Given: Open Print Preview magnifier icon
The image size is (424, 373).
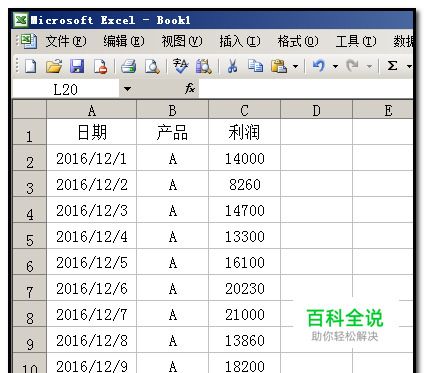Looking at the screenshot, I should pos(152,66).
